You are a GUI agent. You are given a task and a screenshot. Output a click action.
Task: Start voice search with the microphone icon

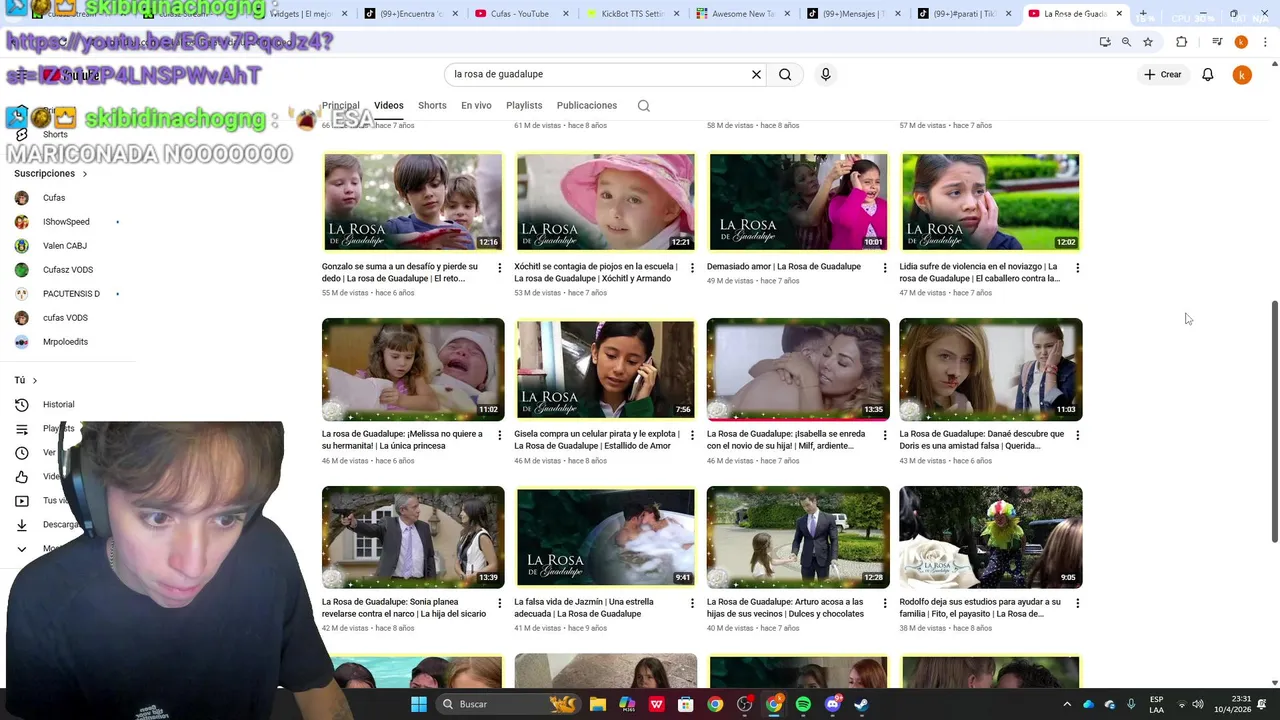[x=825, y=74]
